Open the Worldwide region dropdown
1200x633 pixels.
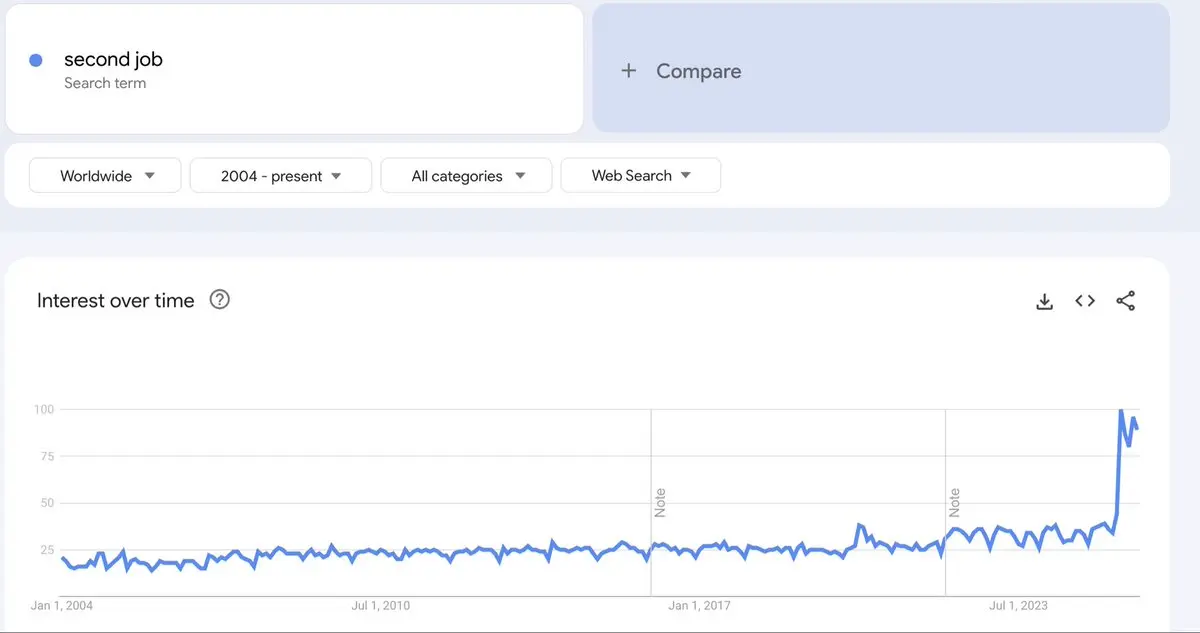coord(105,175)
